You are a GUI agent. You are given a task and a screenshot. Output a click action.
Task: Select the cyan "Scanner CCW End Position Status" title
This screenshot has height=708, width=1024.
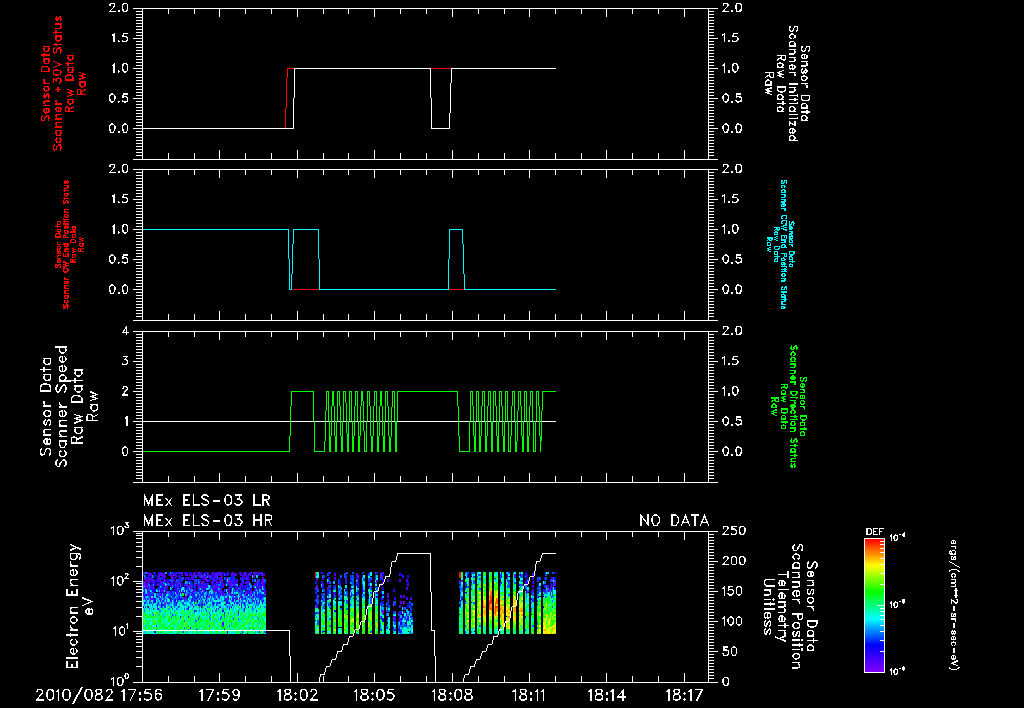click(783, 244)
